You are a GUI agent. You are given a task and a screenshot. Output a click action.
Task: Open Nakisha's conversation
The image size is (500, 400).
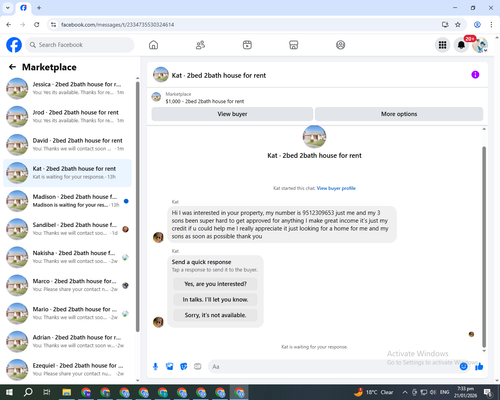coord(67,257)
